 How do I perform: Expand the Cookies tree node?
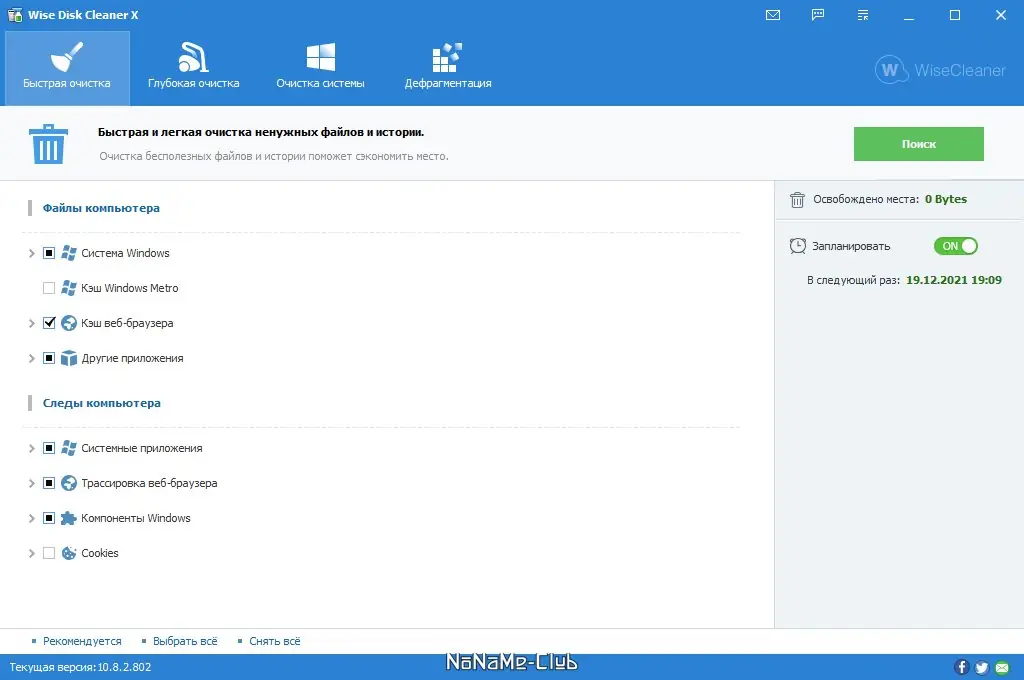(31, 553)
